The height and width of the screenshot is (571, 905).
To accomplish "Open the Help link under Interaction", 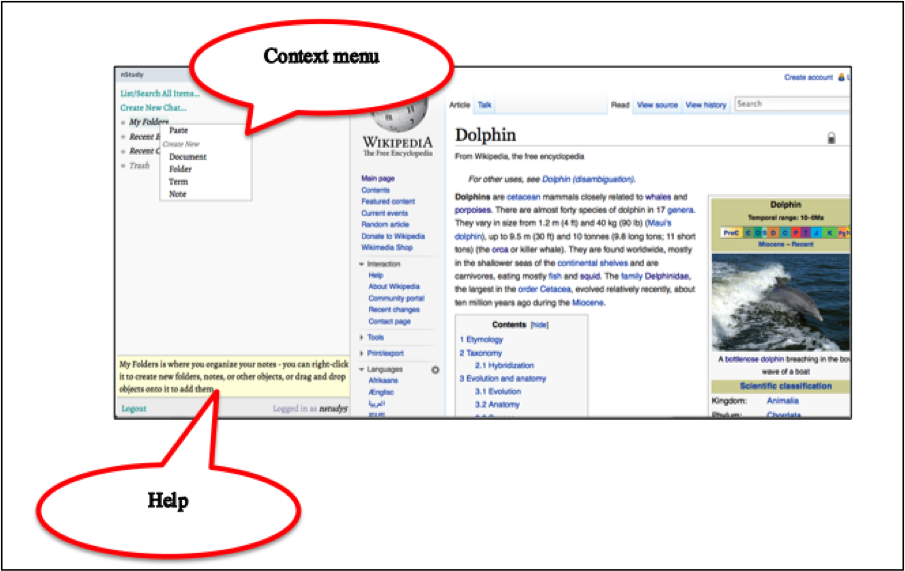I will pos(376,275).
